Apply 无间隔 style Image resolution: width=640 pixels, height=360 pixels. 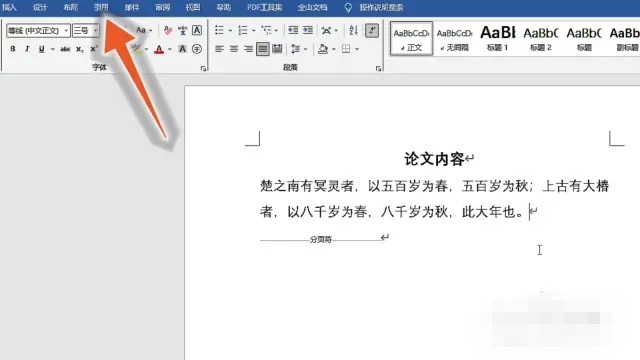pyautogui.click(x=454, y=38)
